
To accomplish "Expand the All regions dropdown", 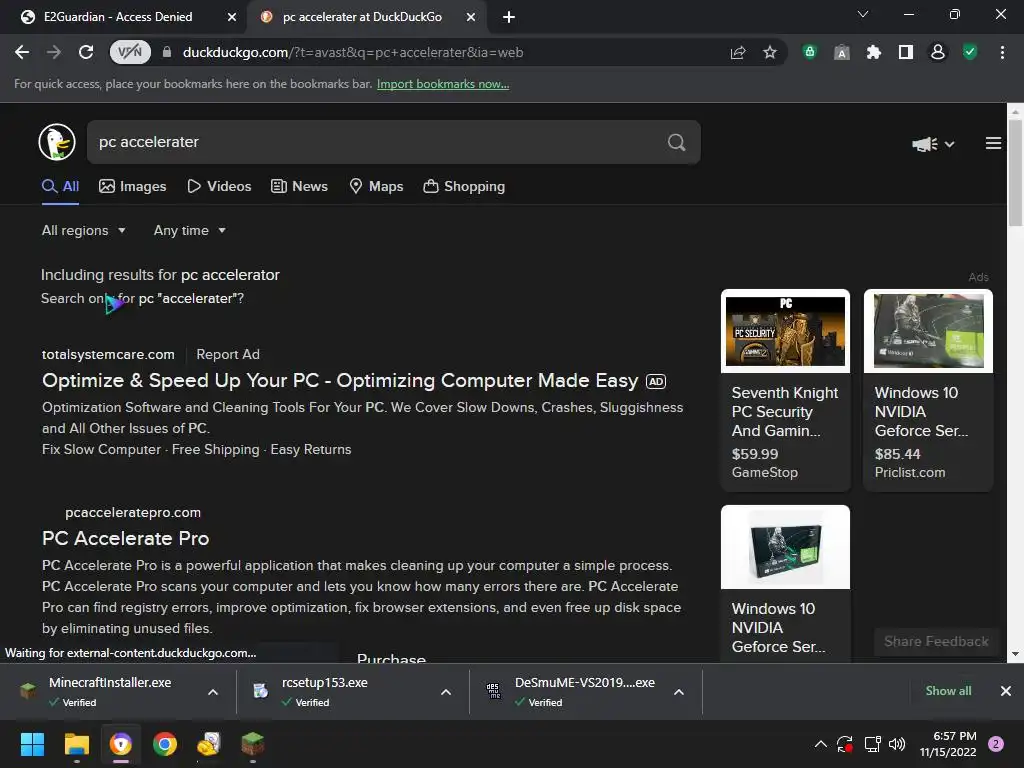I will click(x=84, y=231).
